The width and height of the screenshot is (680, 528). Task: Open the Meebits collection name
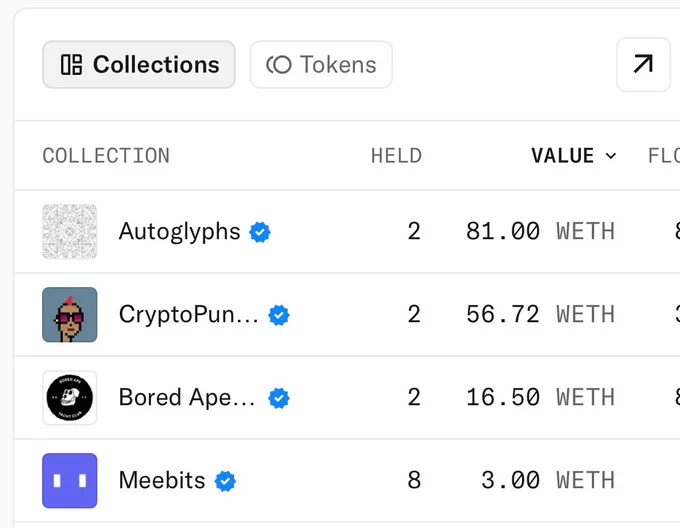click(162, 480)
